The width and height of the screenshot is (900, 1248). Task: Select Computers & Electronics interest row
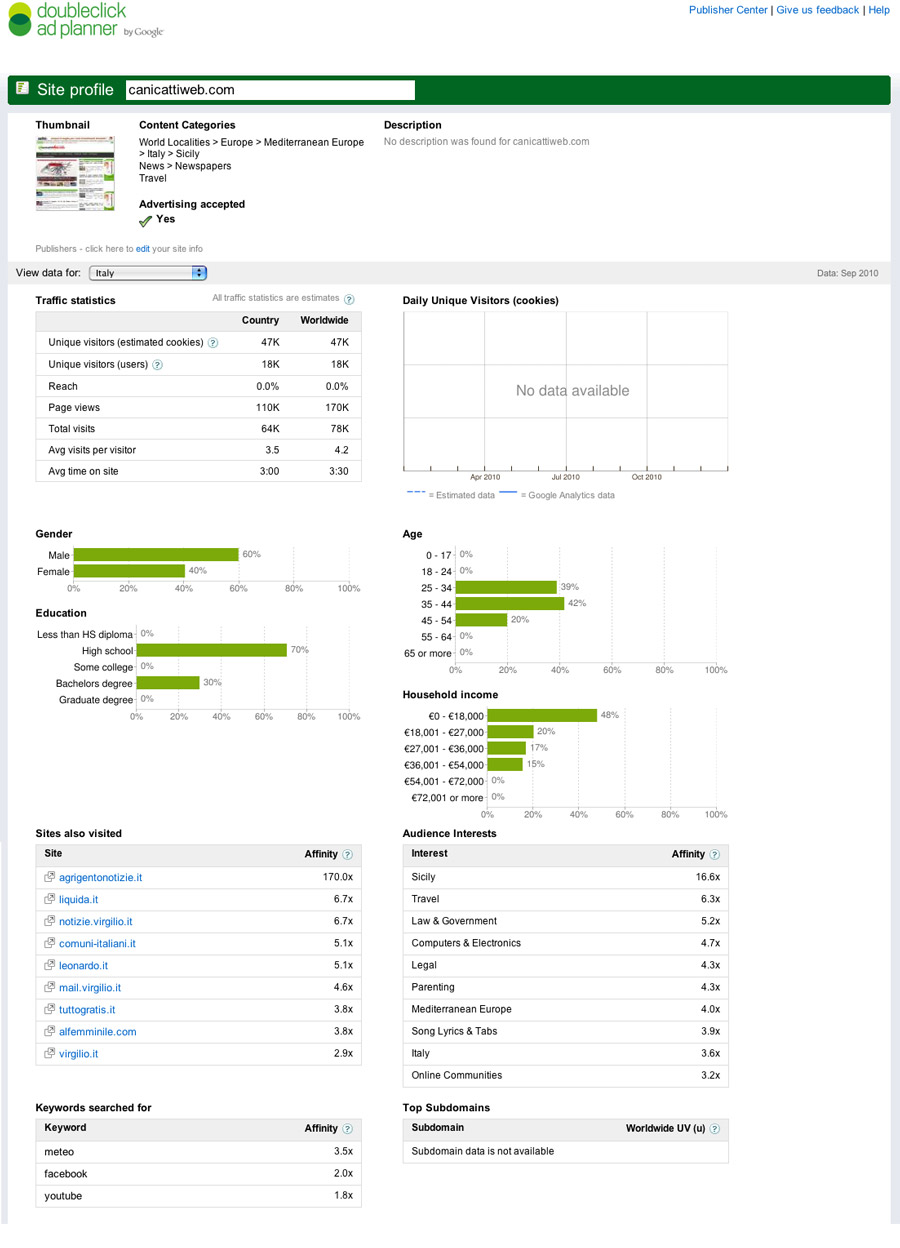(x=565, y=943)
